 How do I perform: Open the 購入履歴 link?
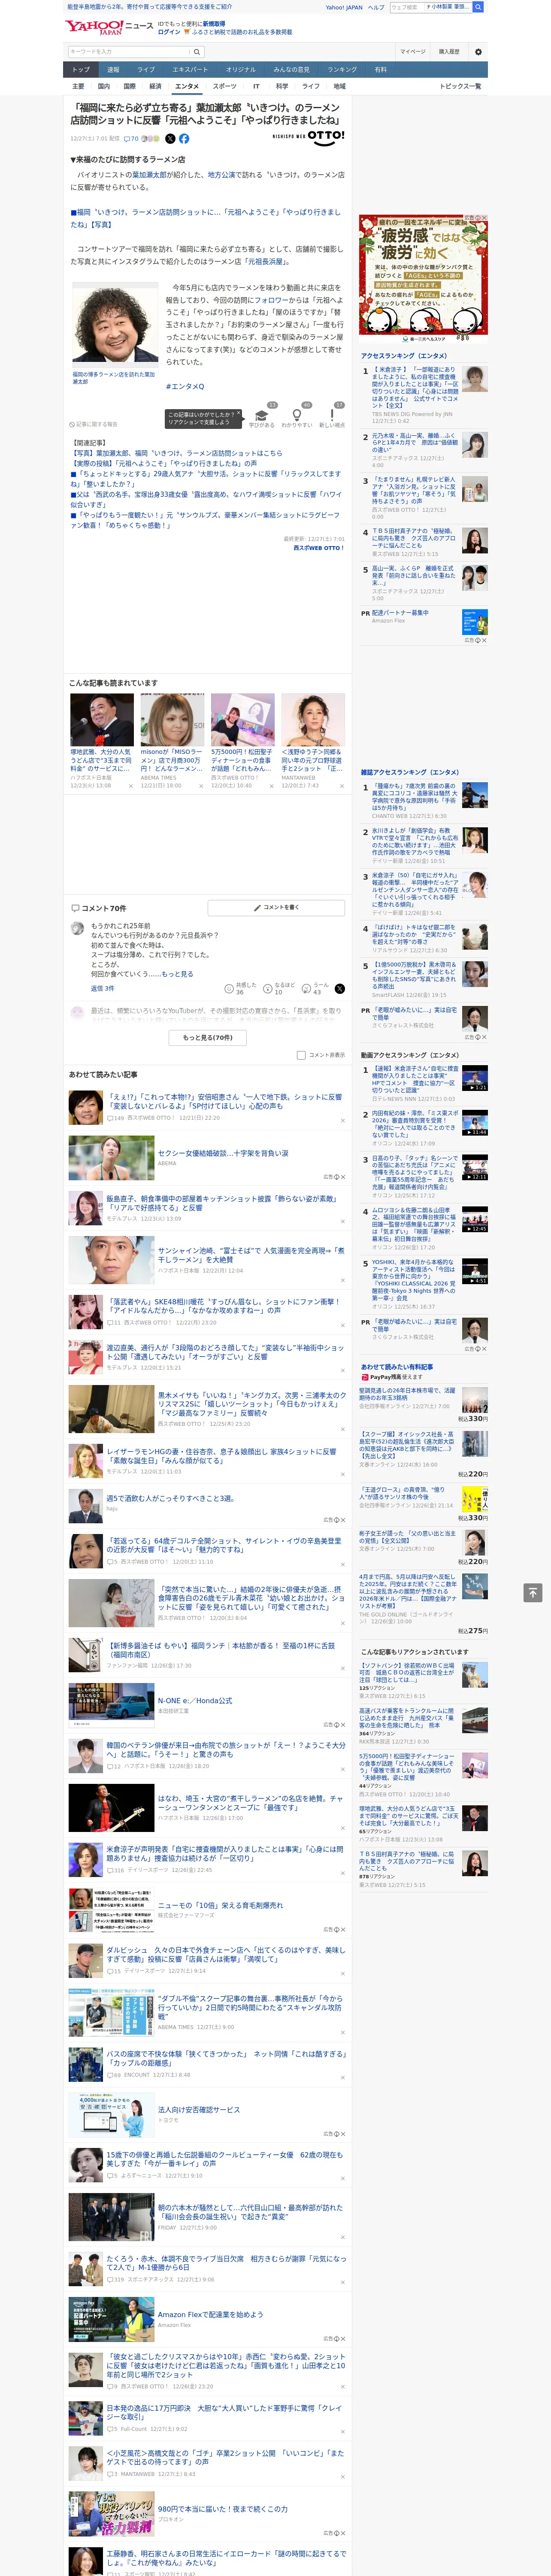[449, 52]
